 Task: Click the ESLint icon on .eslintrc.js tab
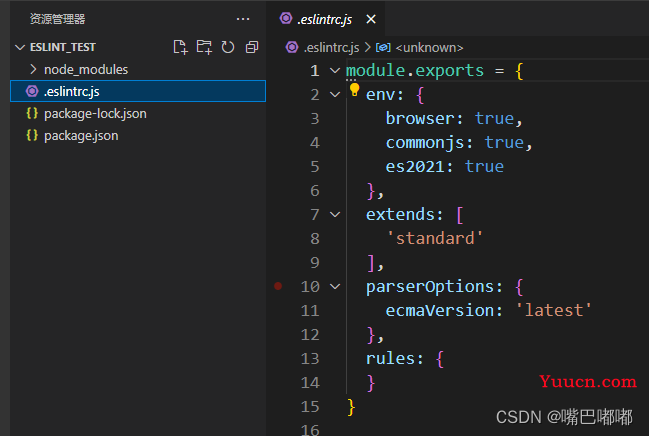[286, 19]
